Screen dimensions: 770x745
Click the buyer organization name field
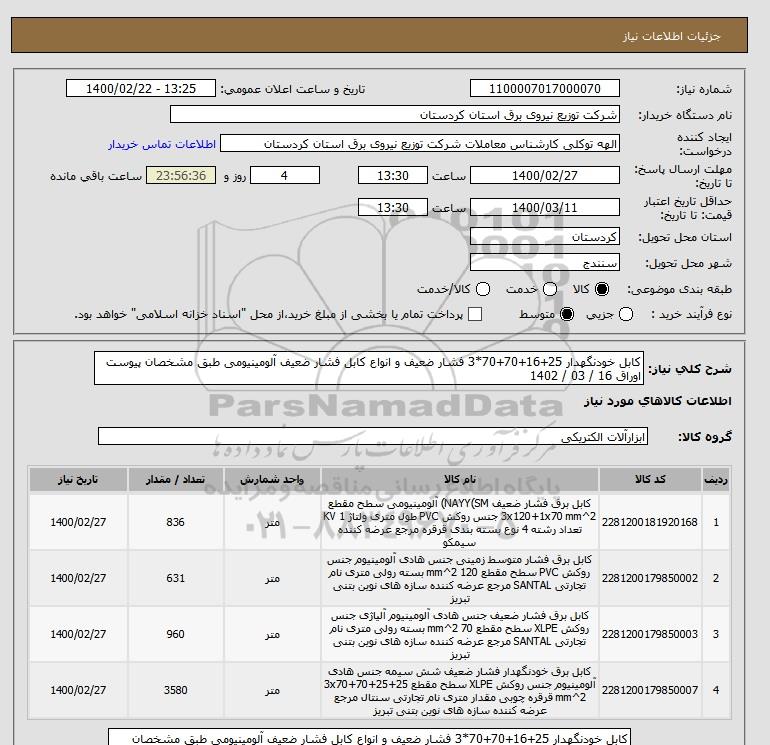click(395, 114)
